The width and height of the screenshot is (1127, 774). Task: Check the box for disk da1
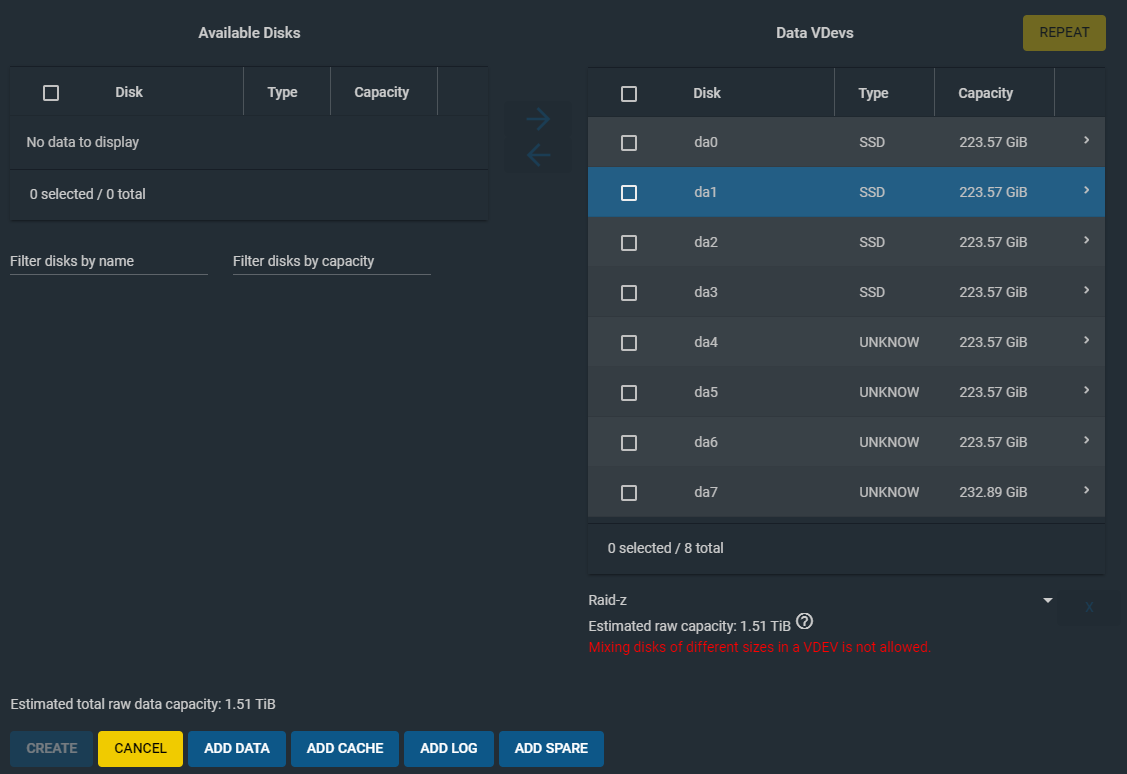(x=629, y=193)
